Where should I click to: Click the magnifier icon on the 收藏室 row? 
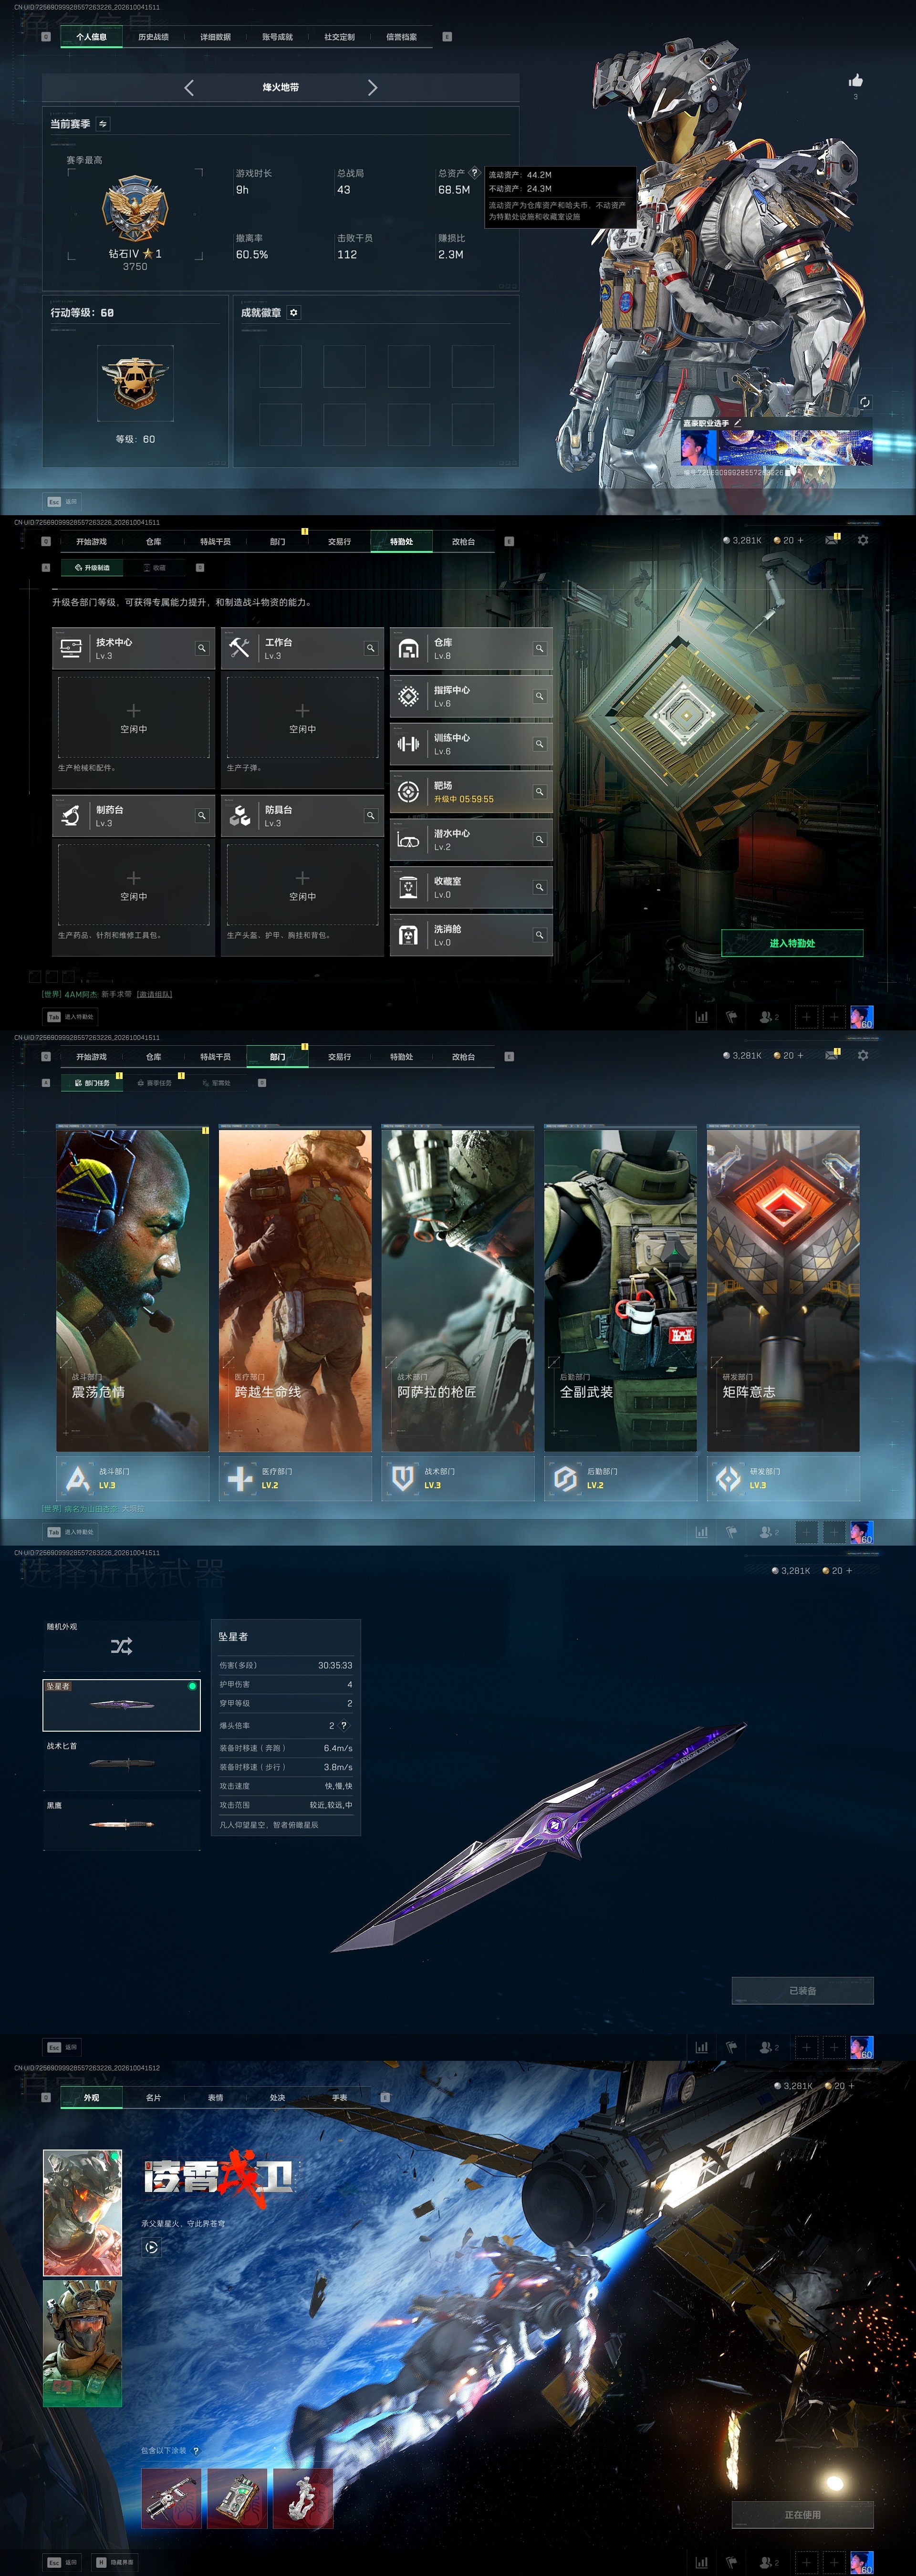(539, 887)
